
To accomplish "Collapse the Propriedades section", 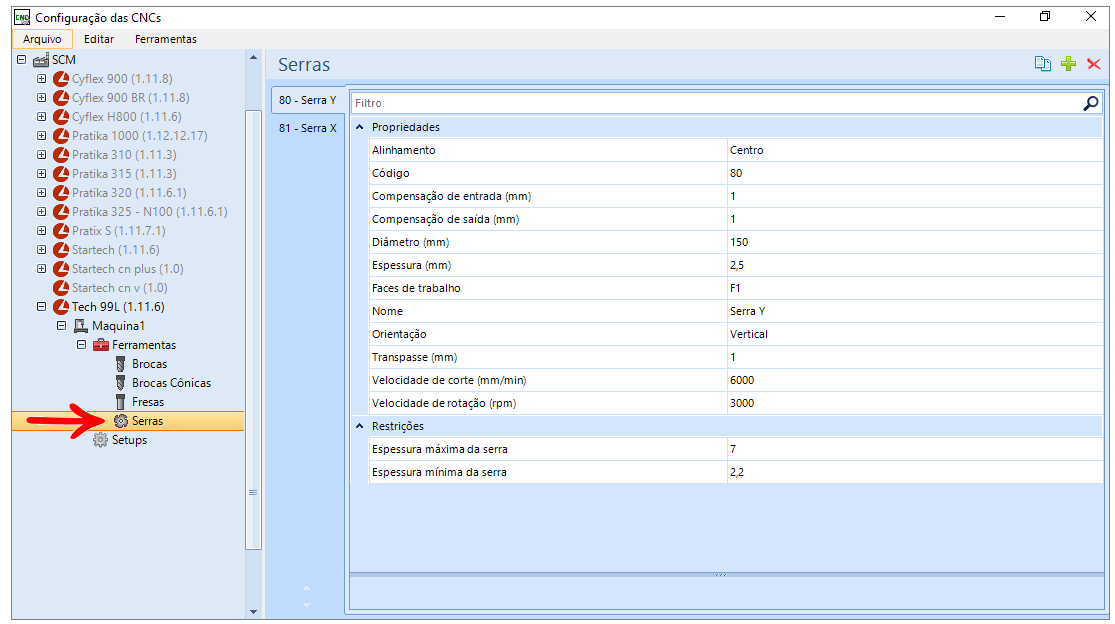I will coord(360,128).
